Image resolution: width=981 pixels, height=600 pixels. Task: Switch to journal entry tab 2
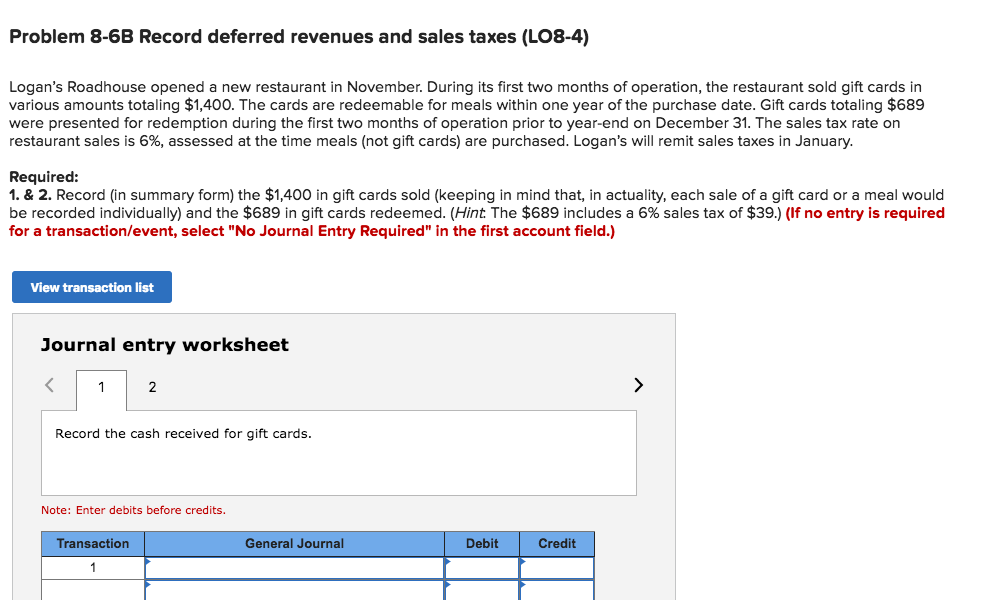[152, 387]
